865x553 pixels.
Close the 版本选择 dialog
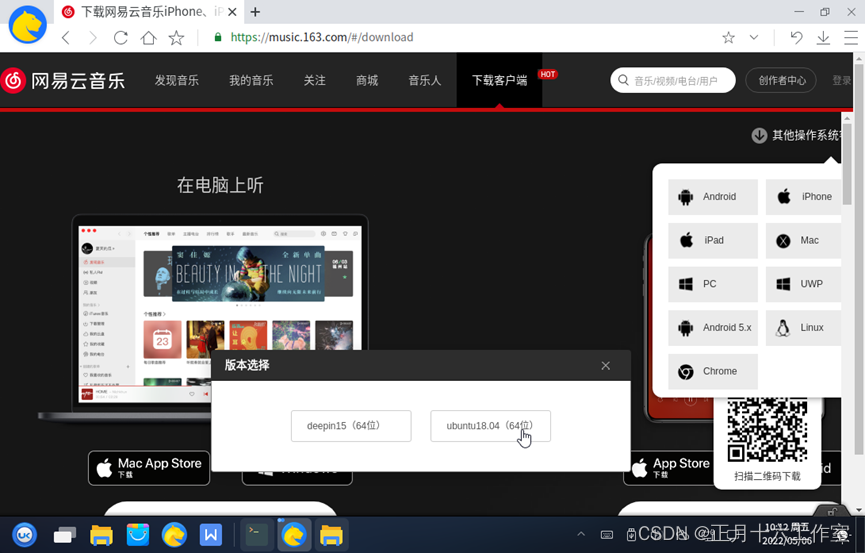tap(605, 365)
